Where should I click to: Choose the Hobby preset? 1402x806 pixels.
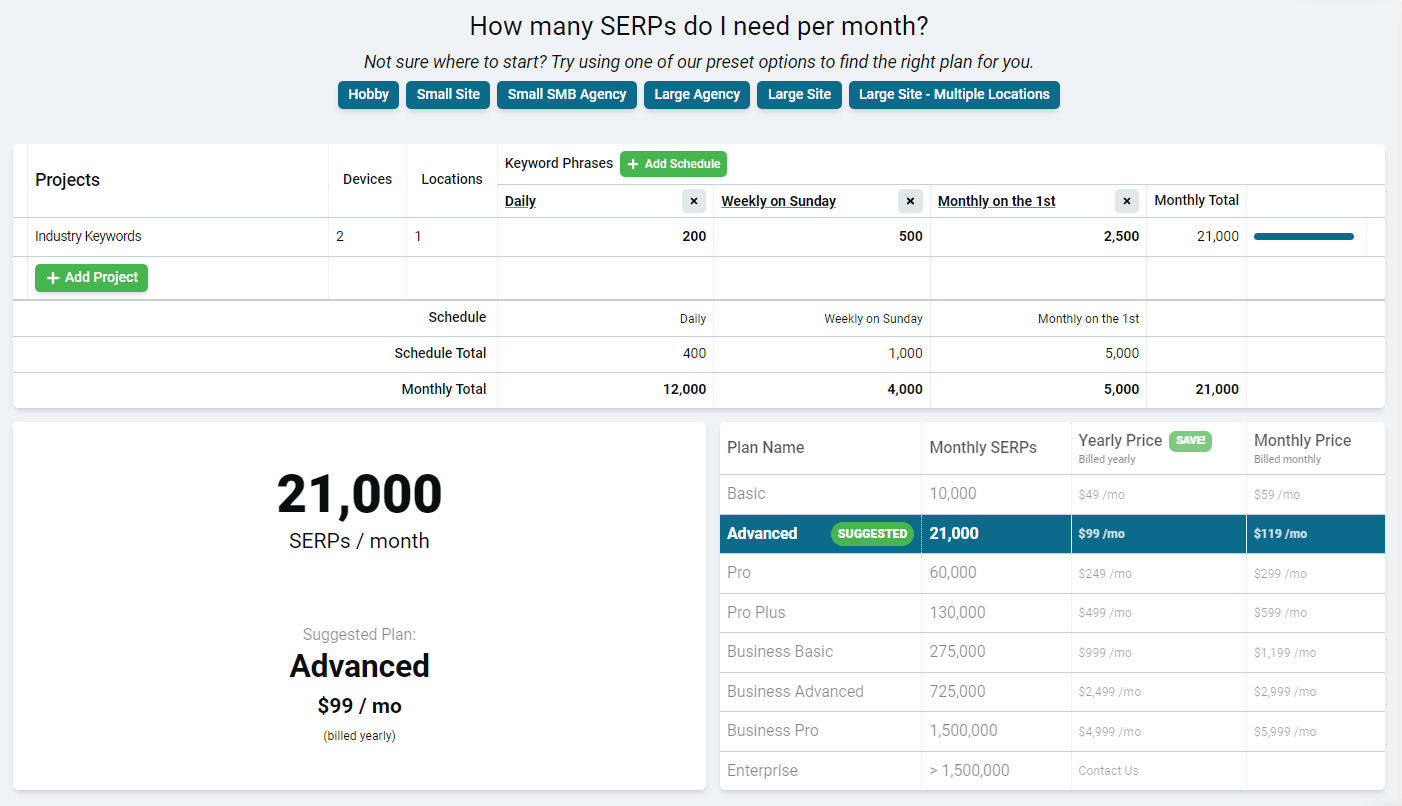pos(368,95)
